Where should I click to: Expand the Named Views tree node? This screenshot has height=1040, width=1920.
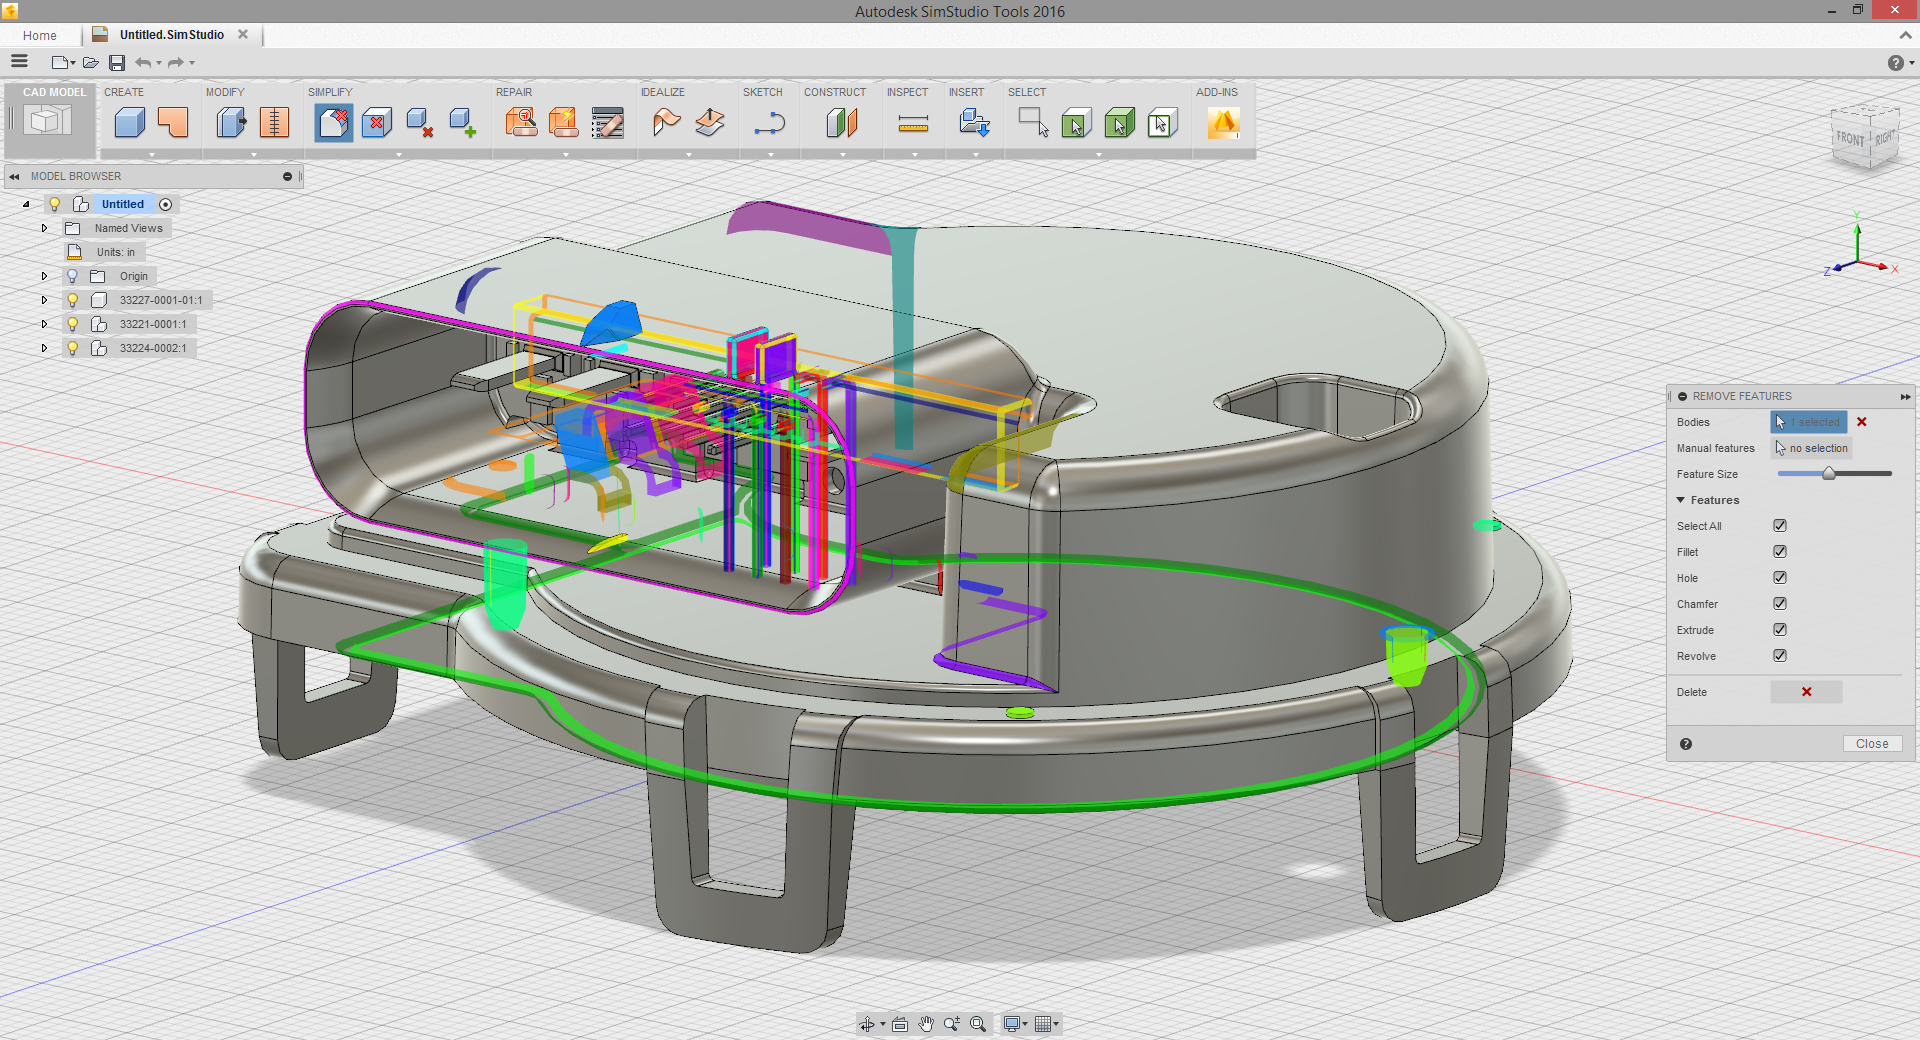44,228
